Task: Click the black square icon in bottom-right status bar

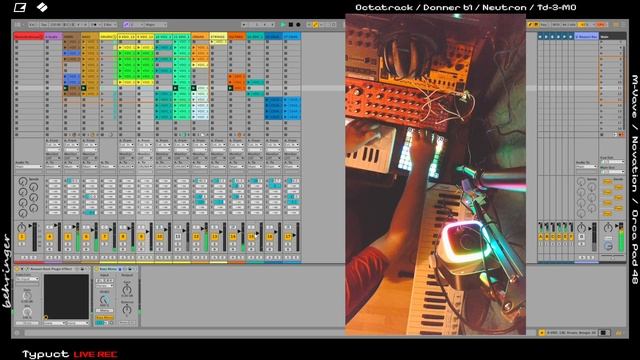Action: [x=603, y=333]
